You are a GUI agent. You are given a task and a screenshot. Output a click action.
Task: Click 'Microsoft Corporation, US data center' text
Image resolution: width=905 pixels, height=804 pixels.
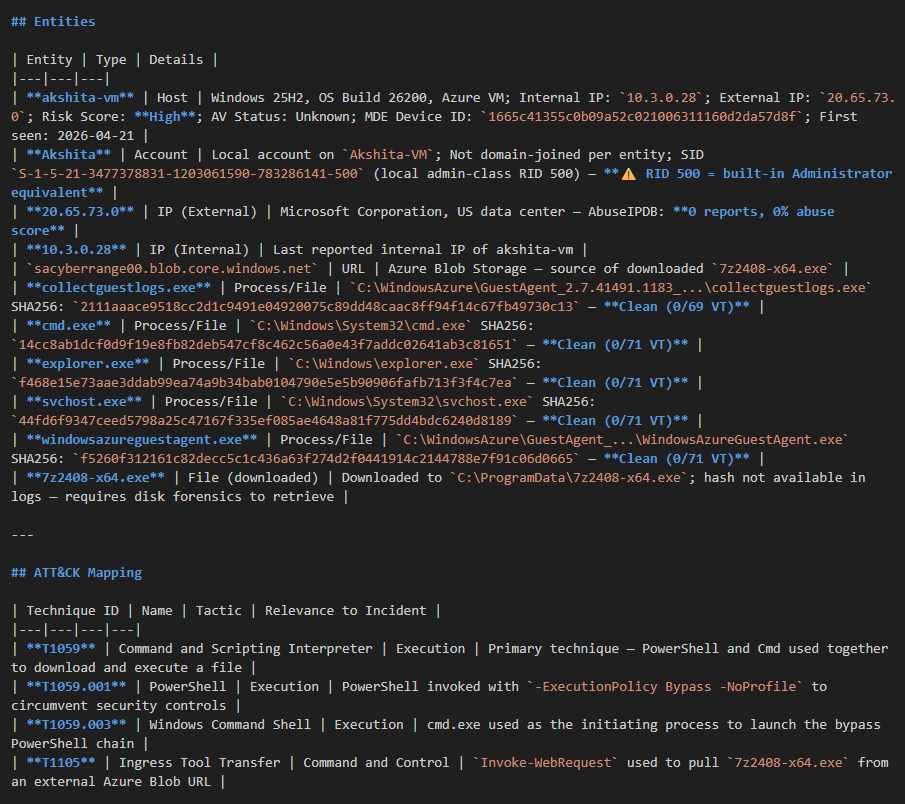point(422,212)
